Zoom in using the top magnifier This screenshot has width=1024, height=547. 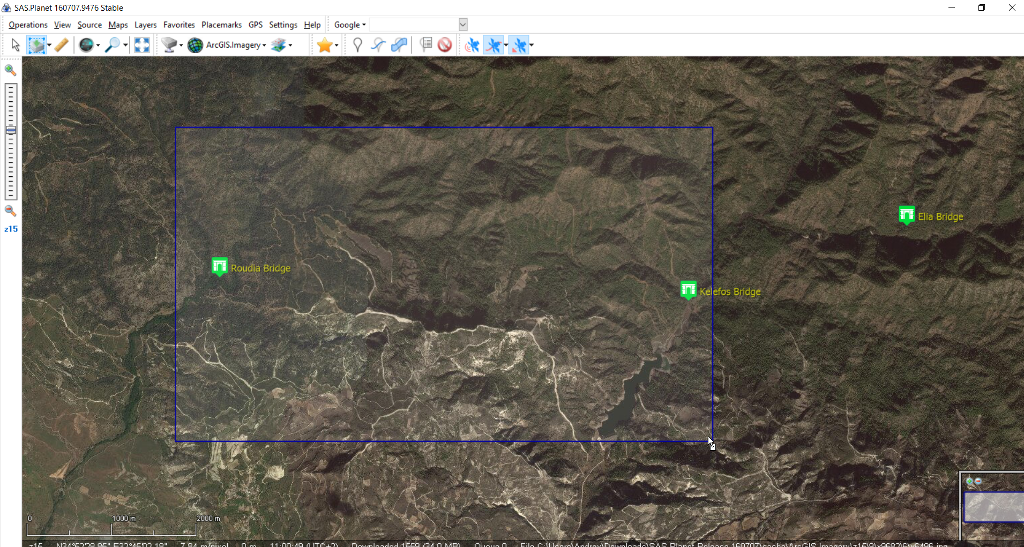[x=10, y=70]
